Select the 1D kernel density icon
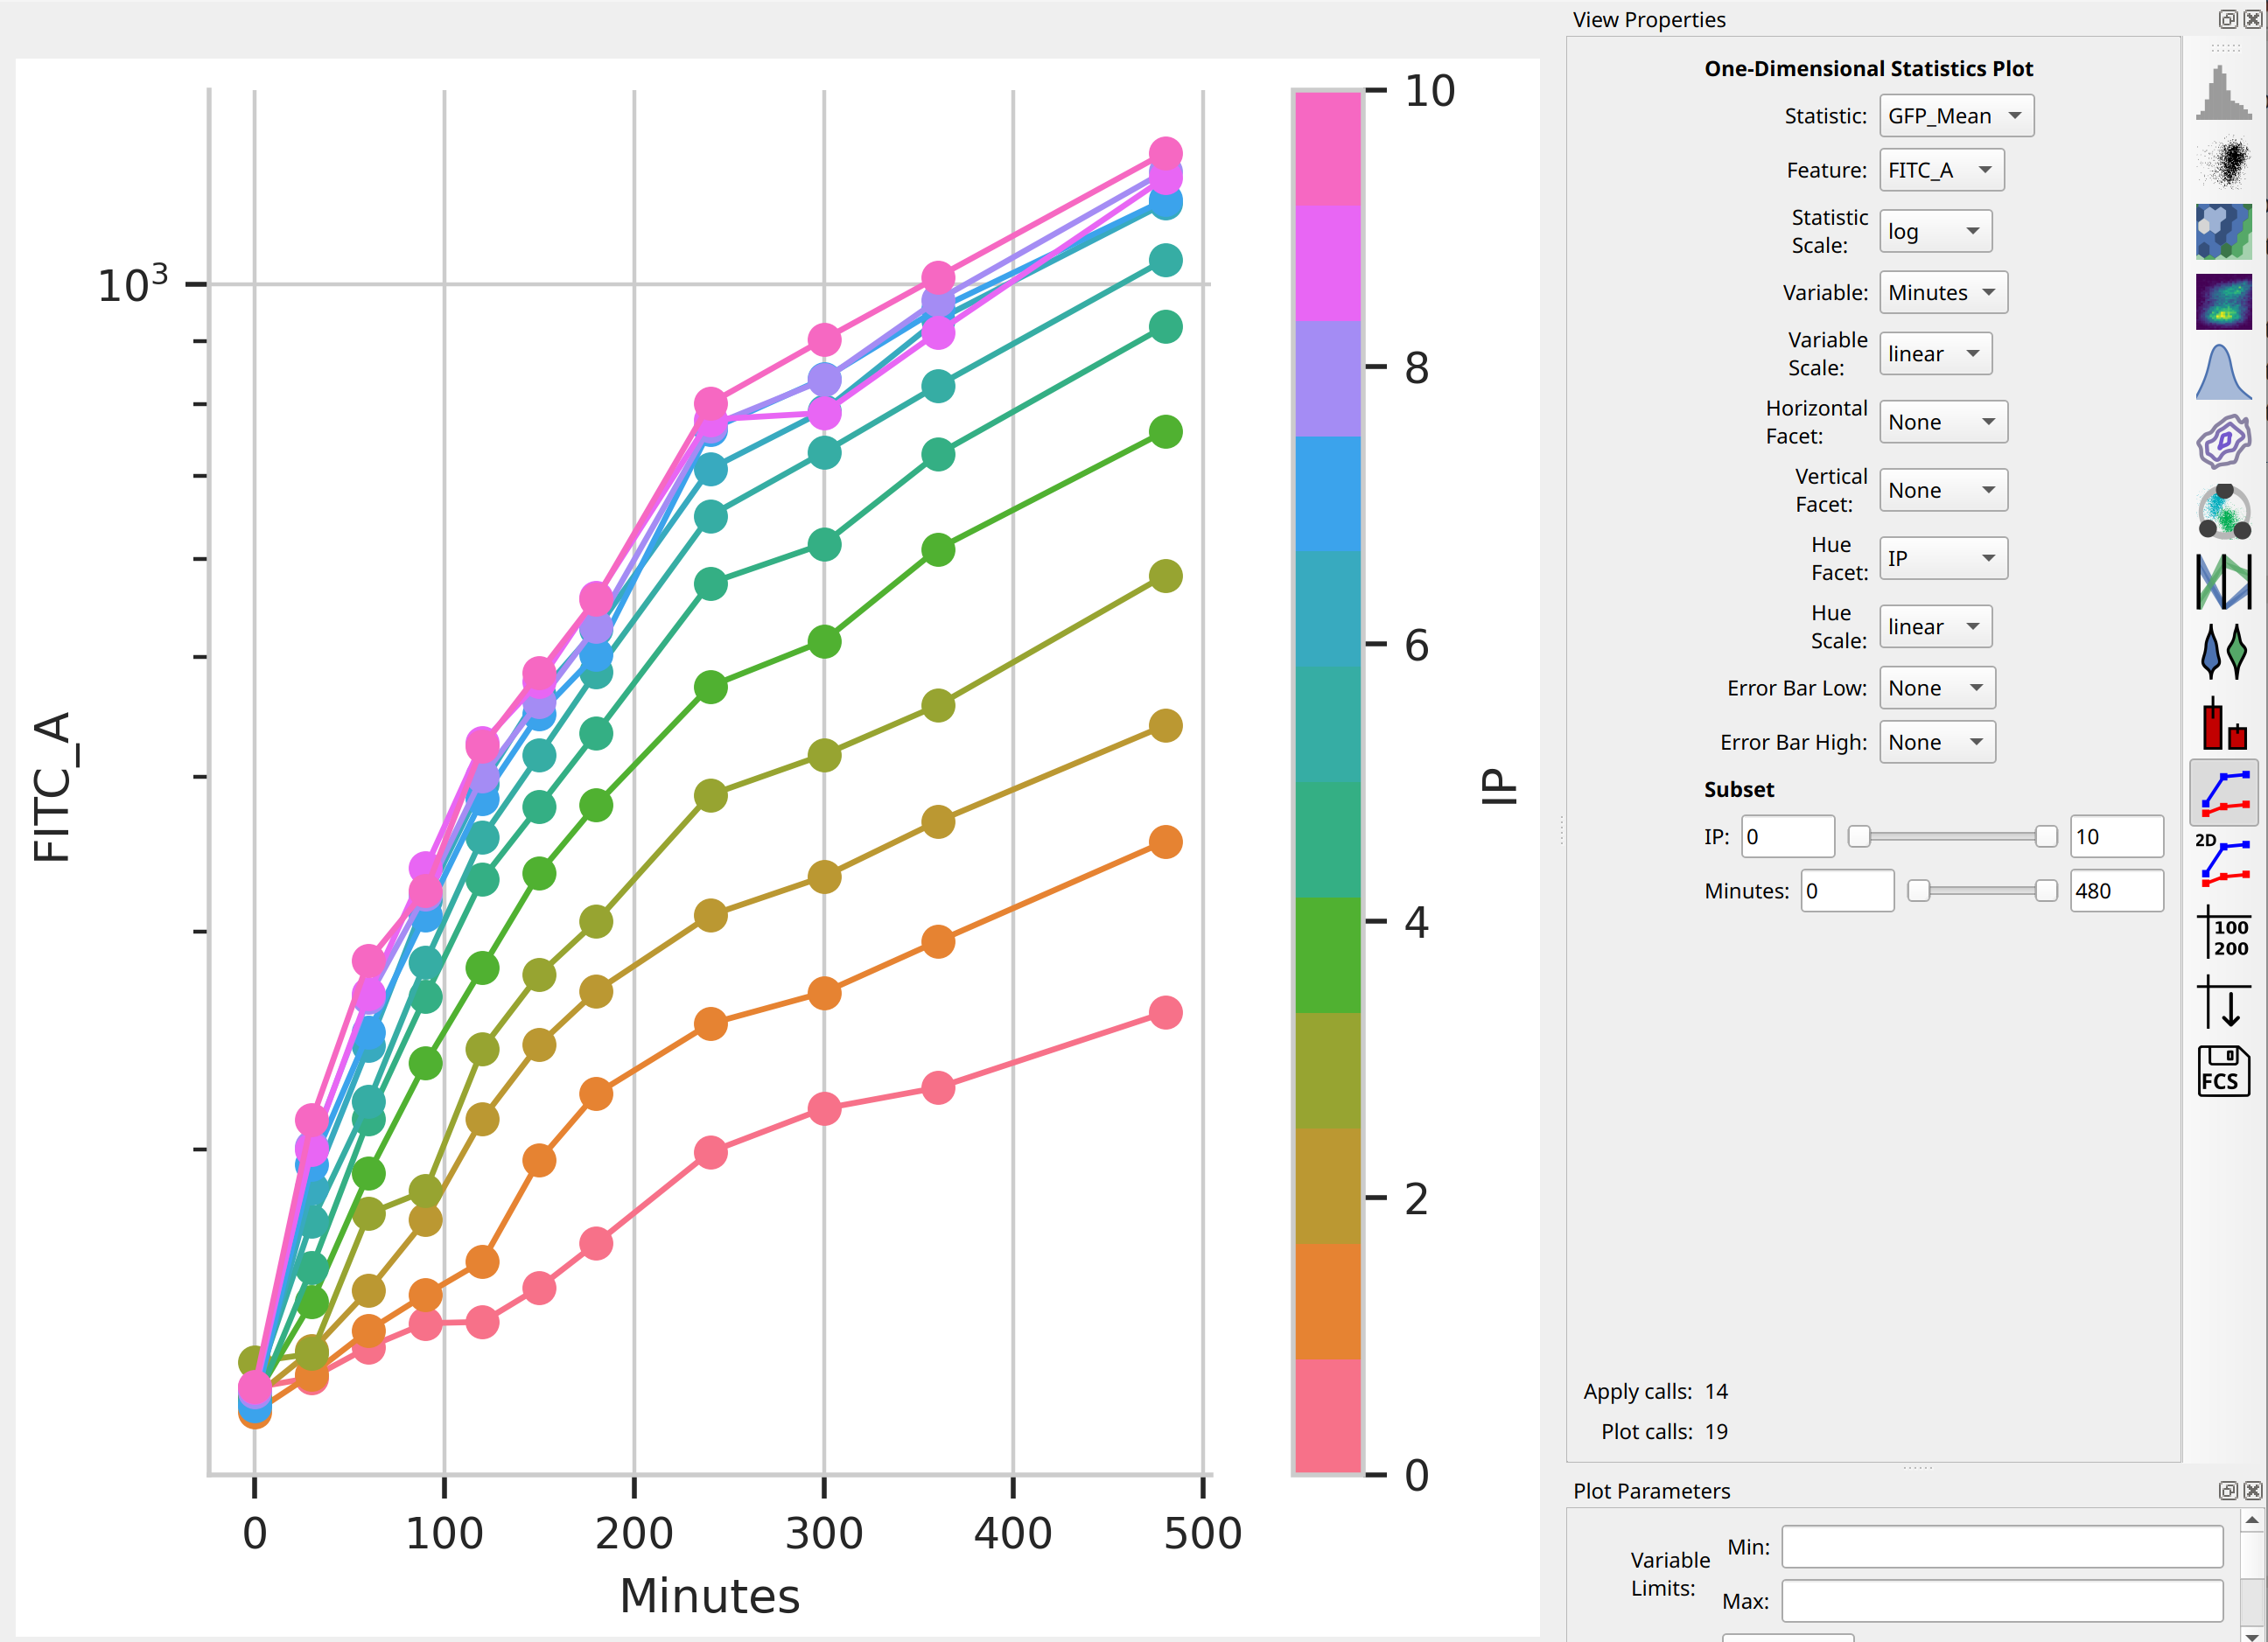2268x1642 pixels. click(x=2223, y=371)
